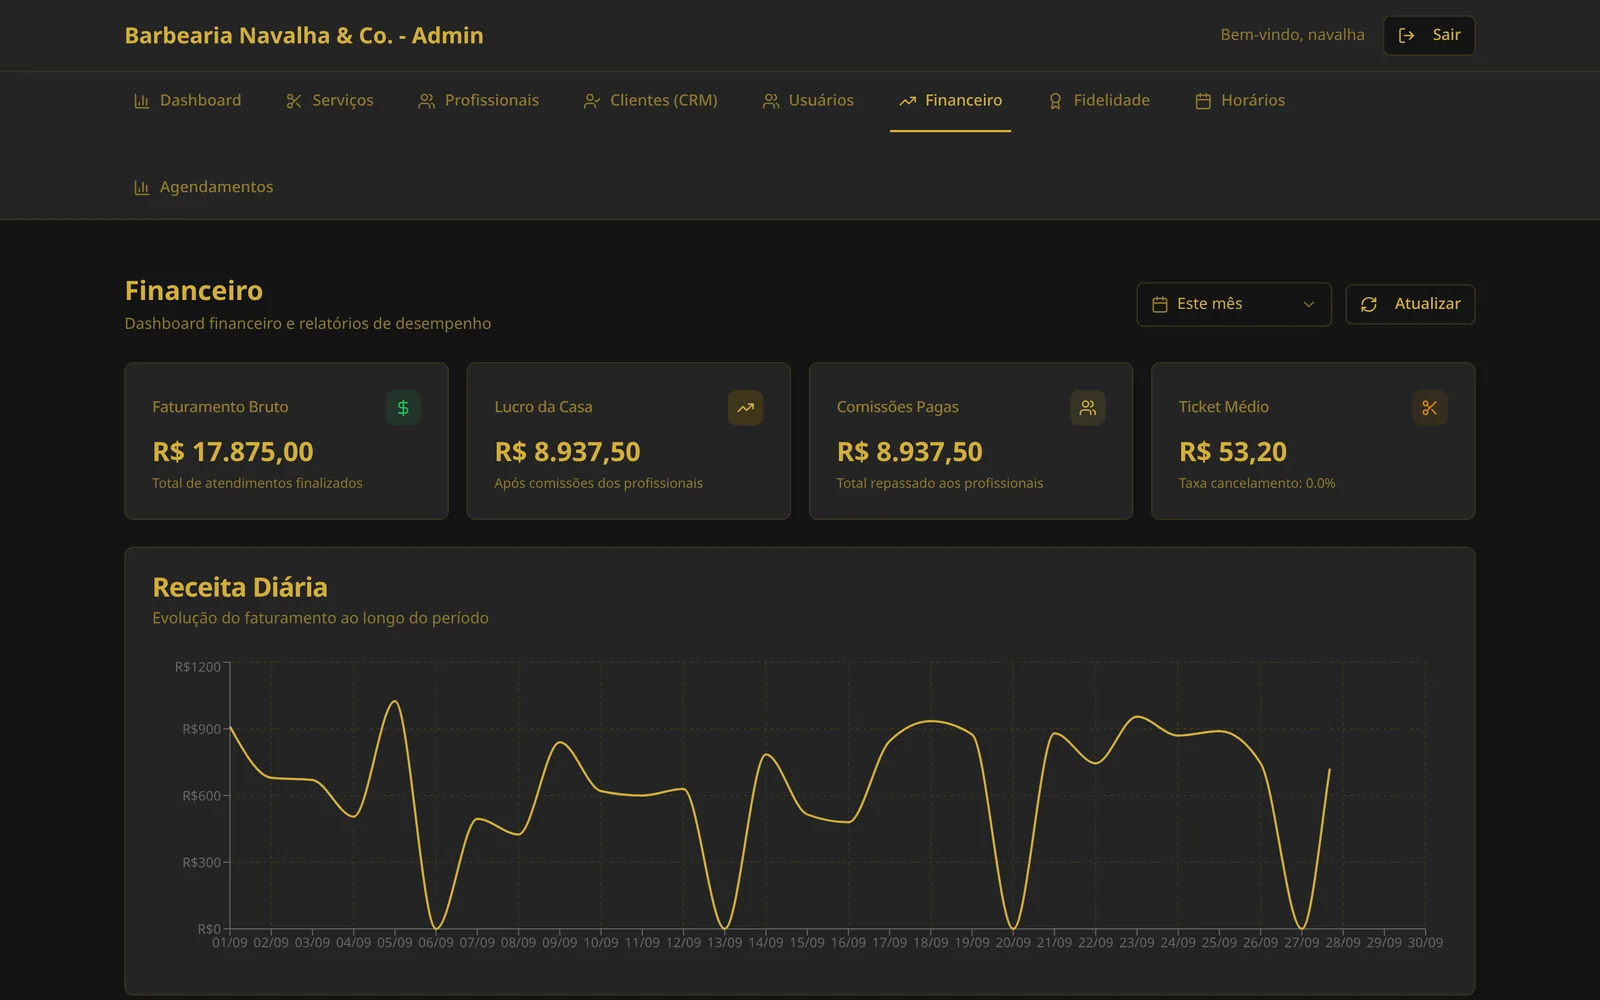Click the scissors icon next to Serviços
1600x1000 pixels.
point(294,101)
